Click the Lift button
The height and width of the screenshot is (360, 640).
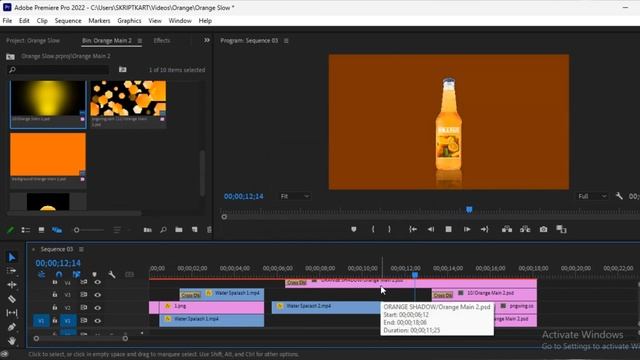point(507,229)
